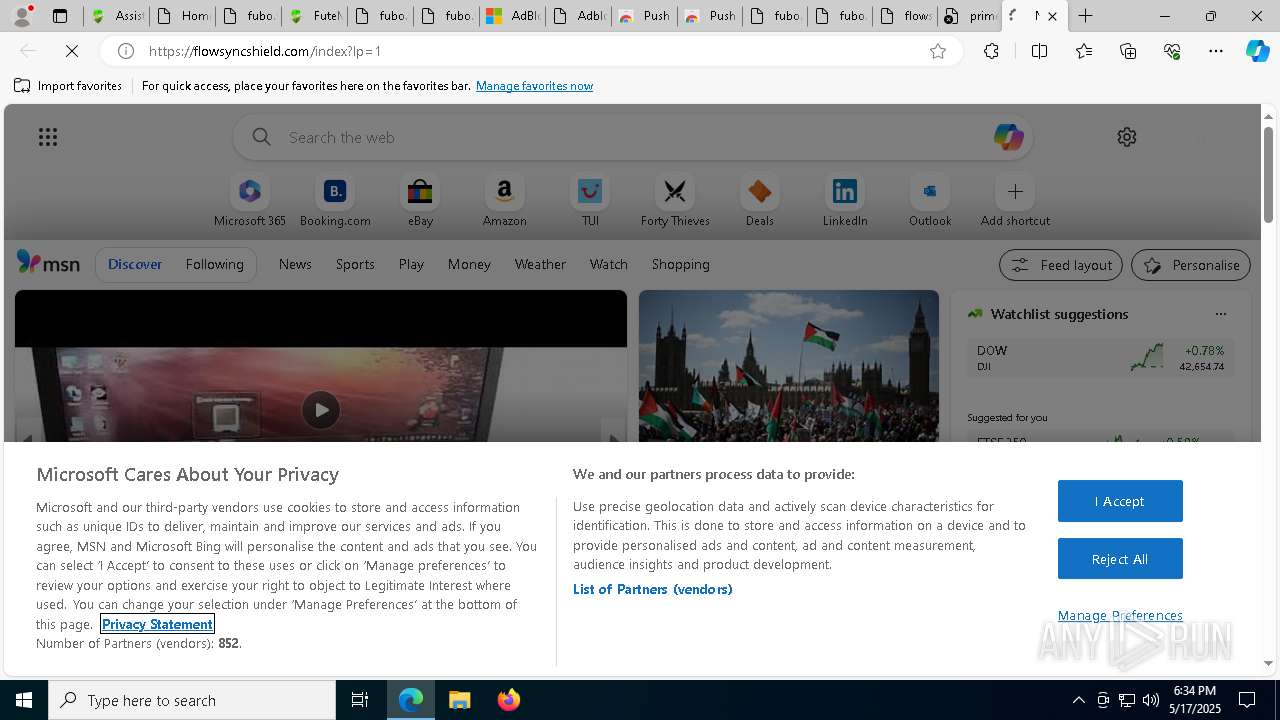Toggle split screen view

tap(1039, 51)
